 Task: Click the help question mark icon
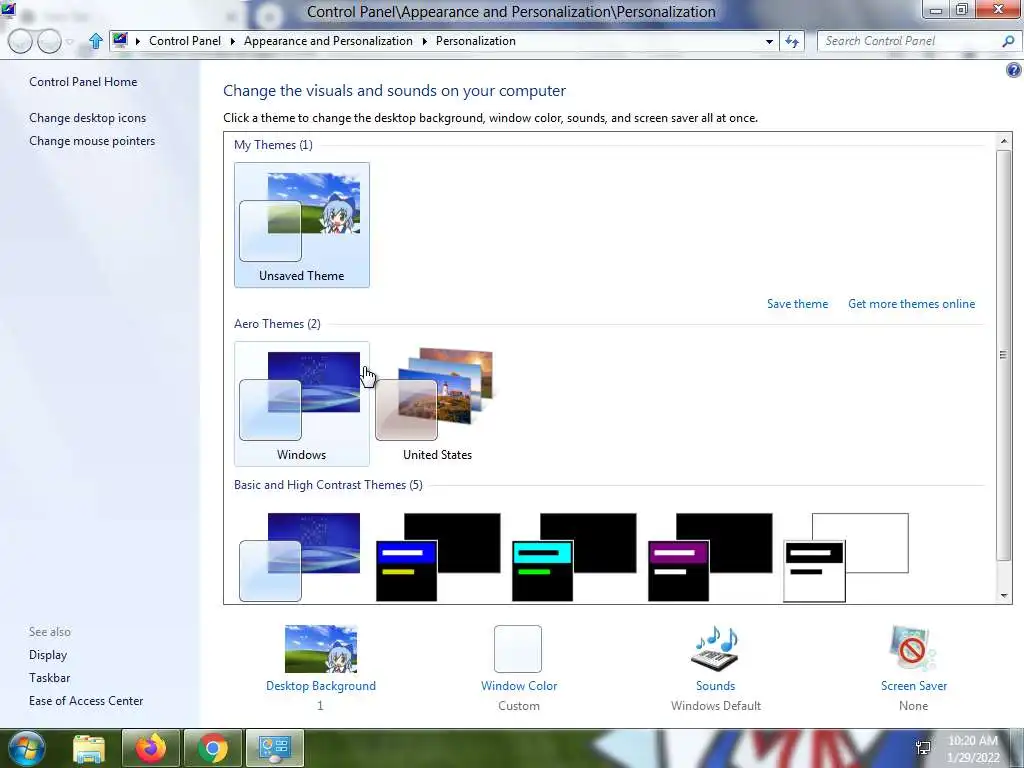(x=1014, y=70)
